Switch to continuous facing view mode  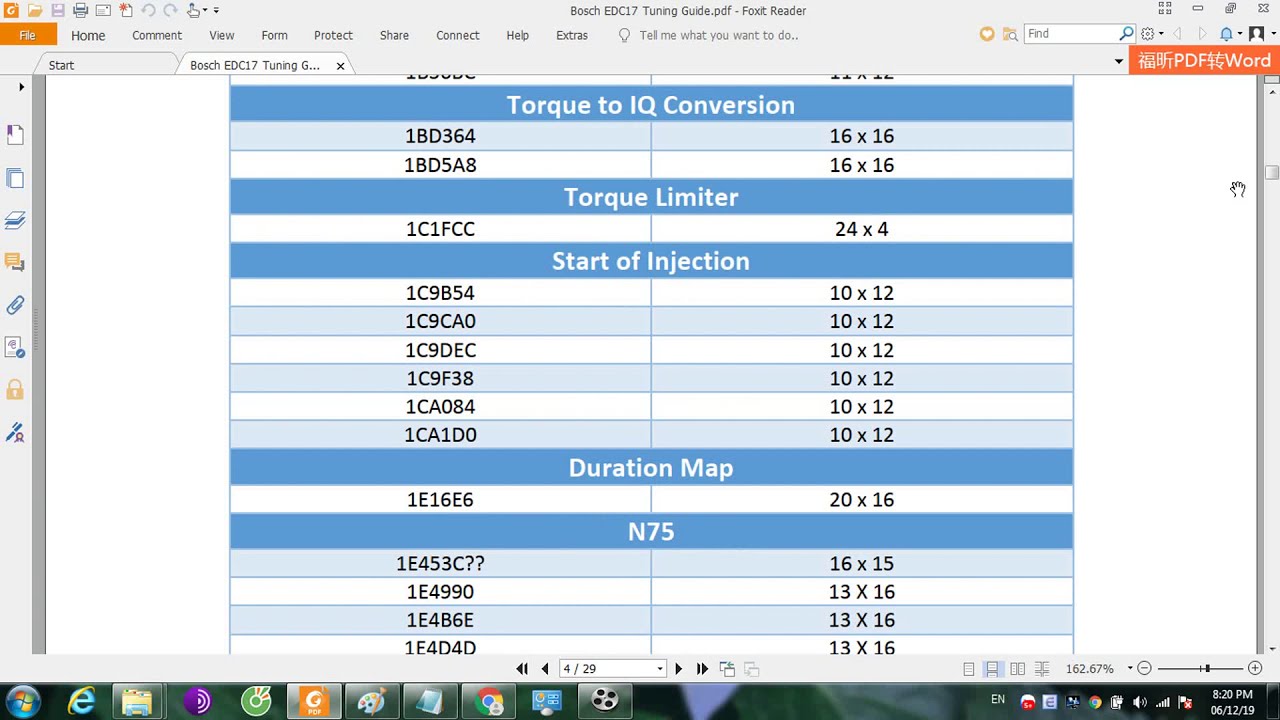[x=1041, y=668]
